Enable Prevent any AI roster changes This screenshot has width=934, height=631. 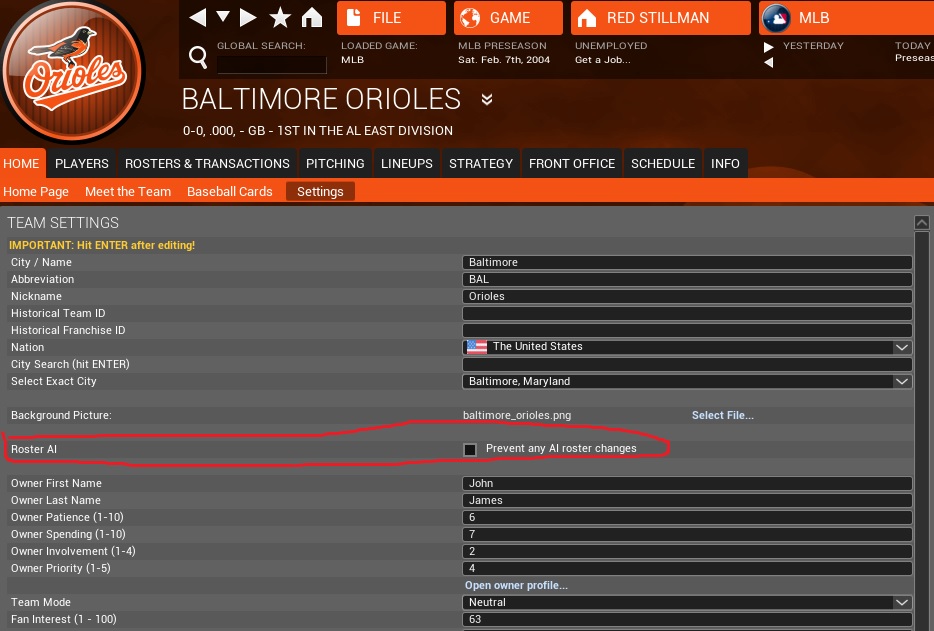coord(470,449)
